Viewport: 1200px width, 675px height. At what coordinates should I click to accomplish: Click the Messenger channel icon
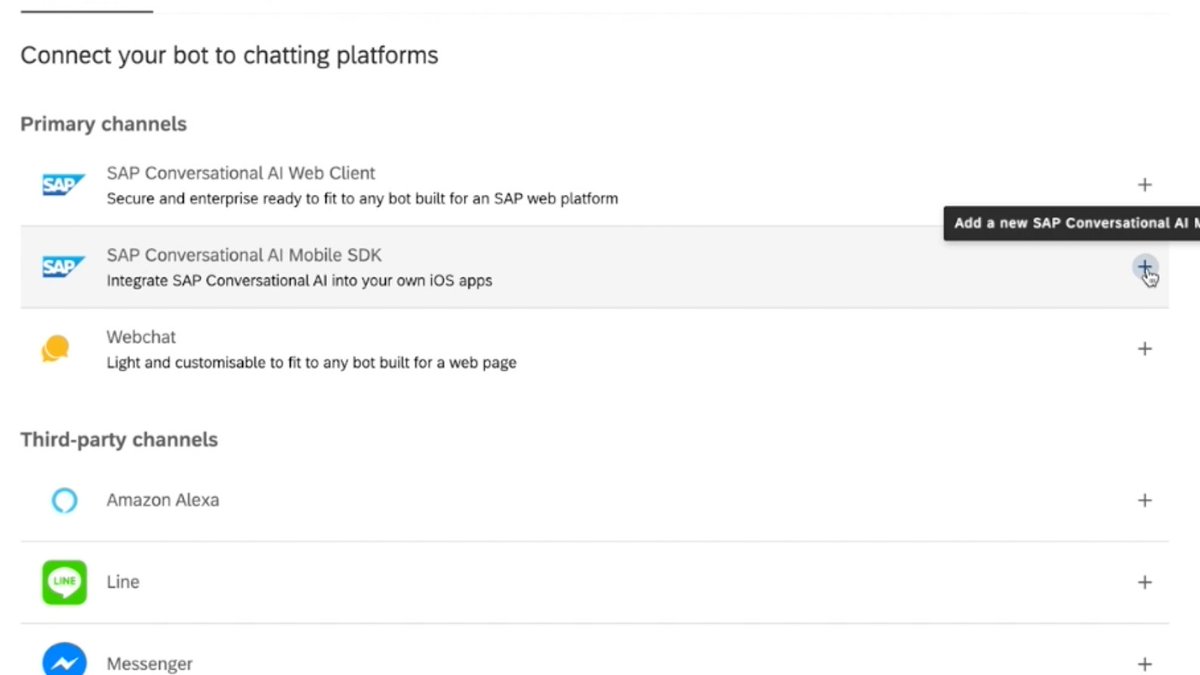63,661
